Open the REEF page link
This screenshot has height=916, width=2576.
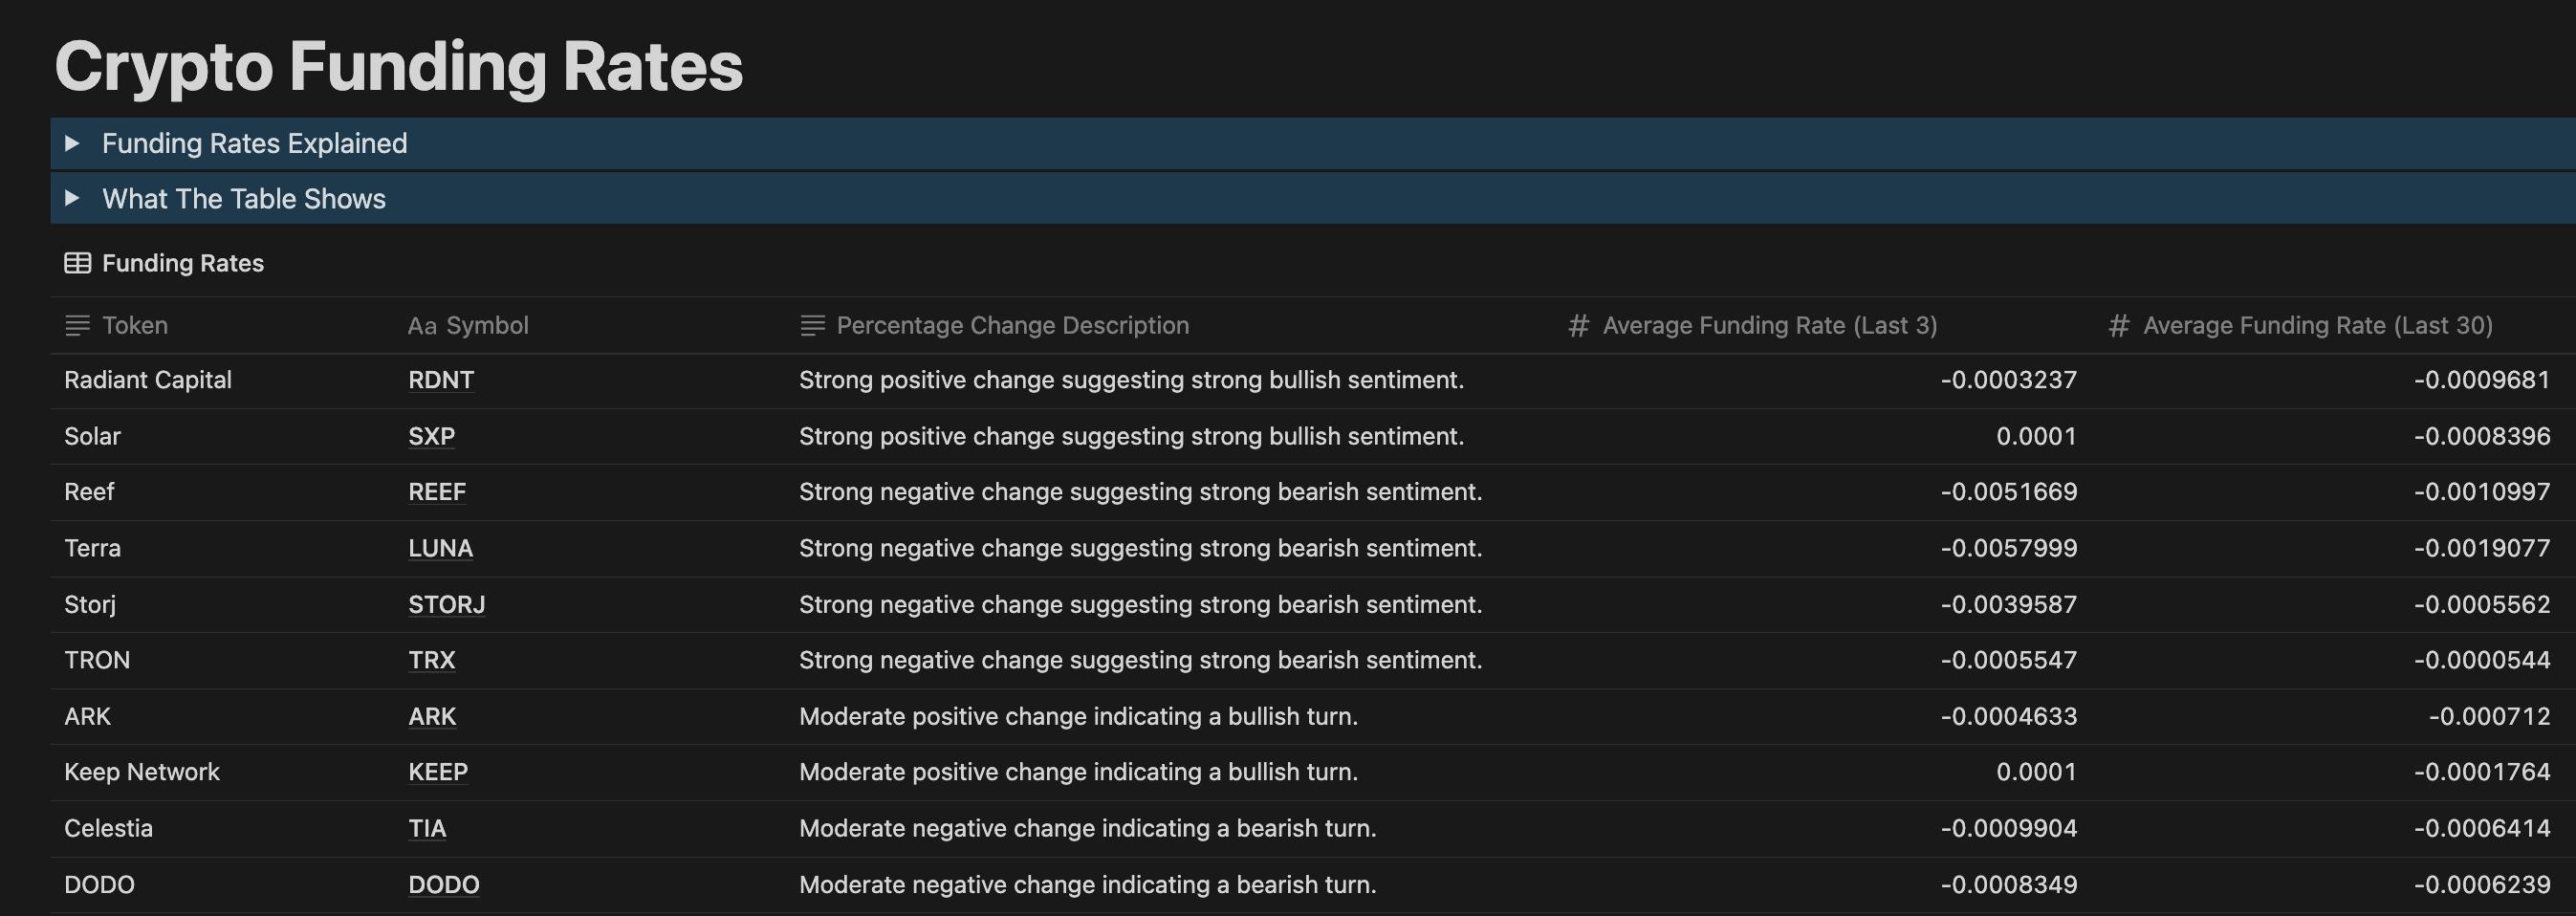pos(437,492)
